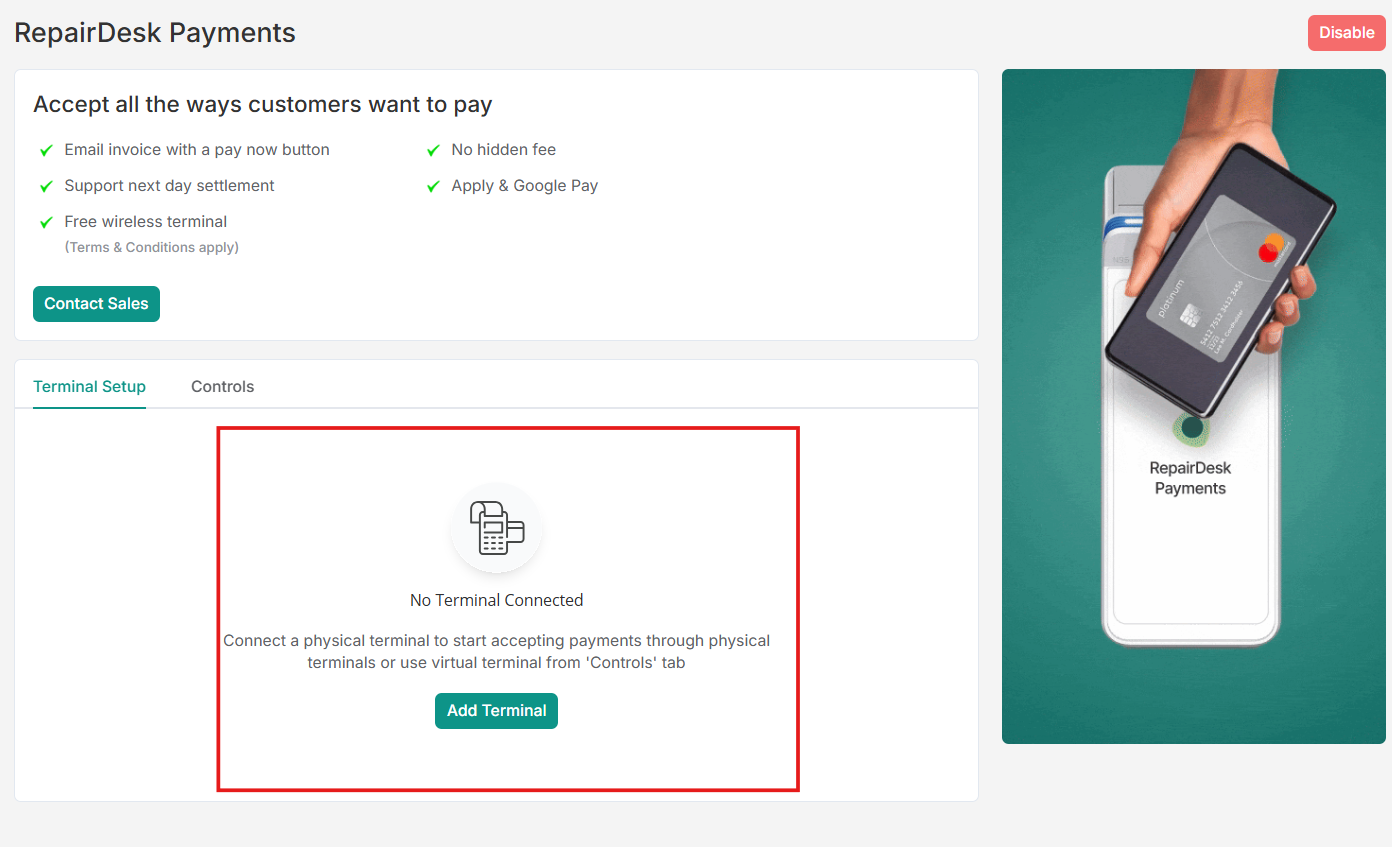Viewport: 1392px width, 847px height.
Task: Click the checkmark beside Free wireless terminal
Action: 46,222
